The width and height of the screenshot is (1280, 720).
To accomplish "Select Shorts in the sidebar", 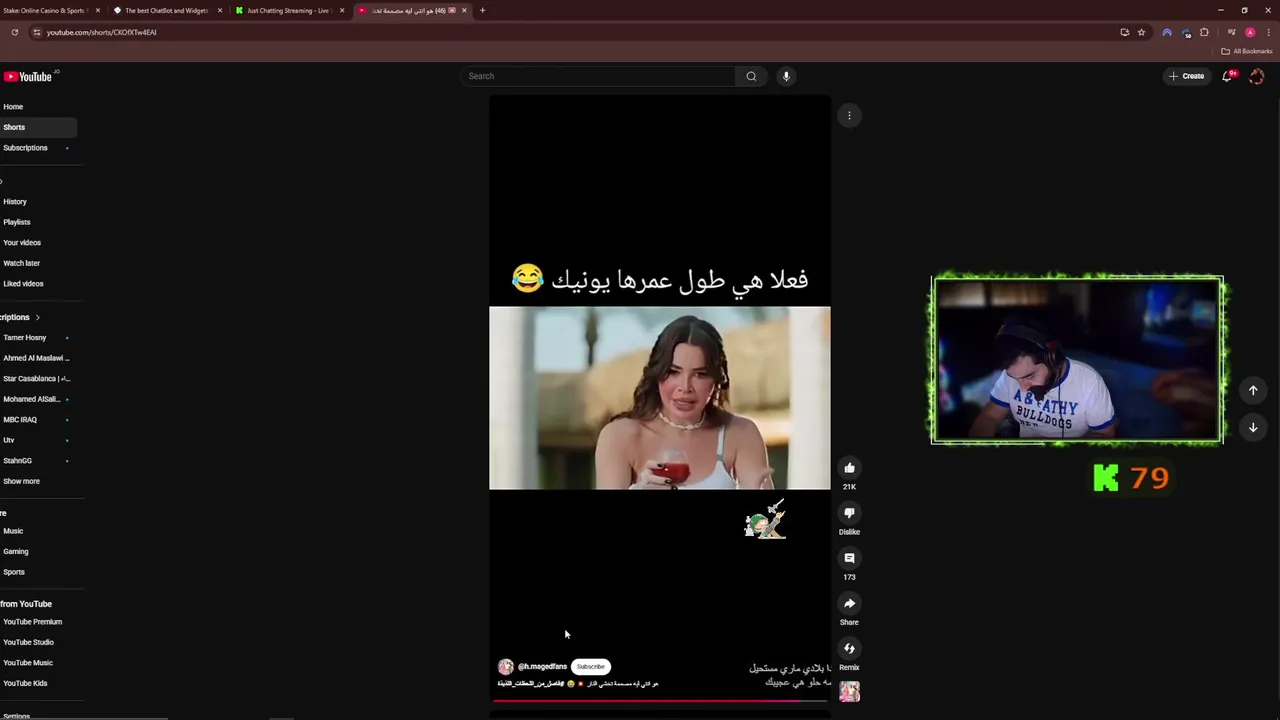I will coord(38,127).
